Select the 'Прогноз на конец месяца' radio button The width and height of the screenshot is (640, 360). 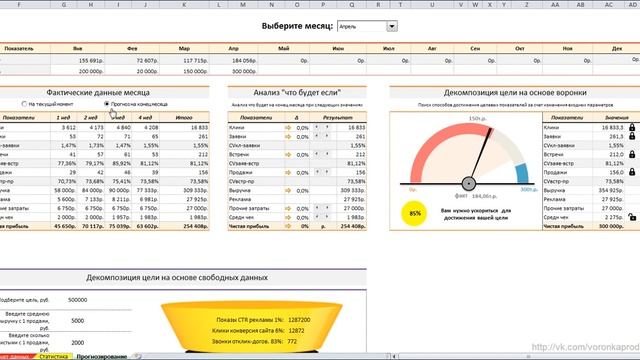[x=107, y=104]
